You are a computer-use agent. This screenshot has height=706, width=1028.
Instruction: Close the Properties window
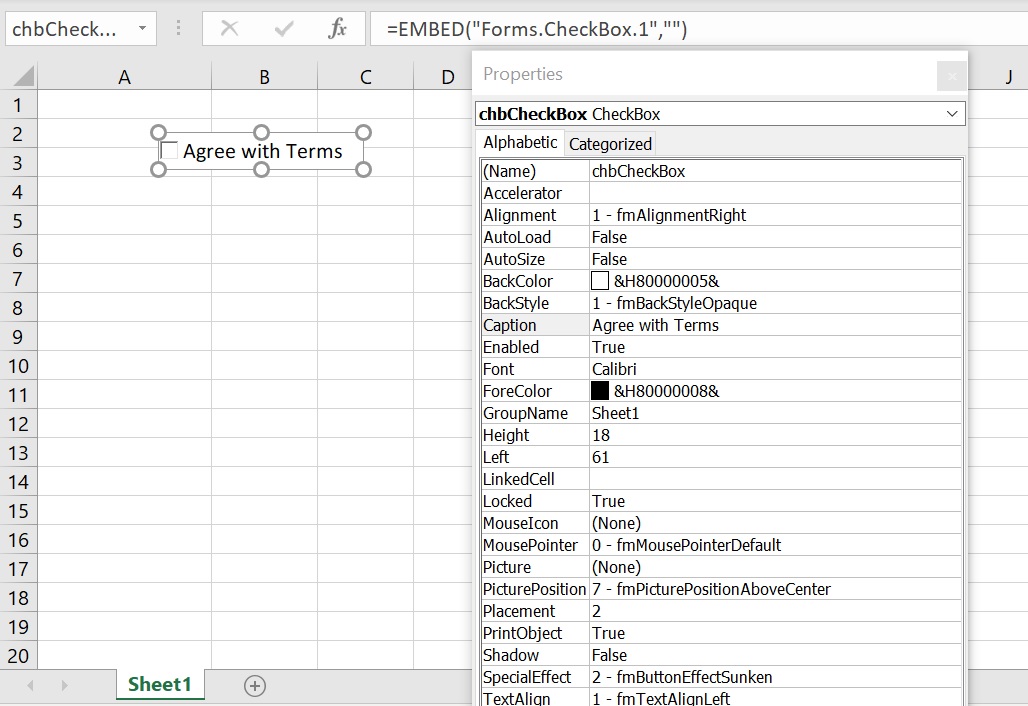951,76
